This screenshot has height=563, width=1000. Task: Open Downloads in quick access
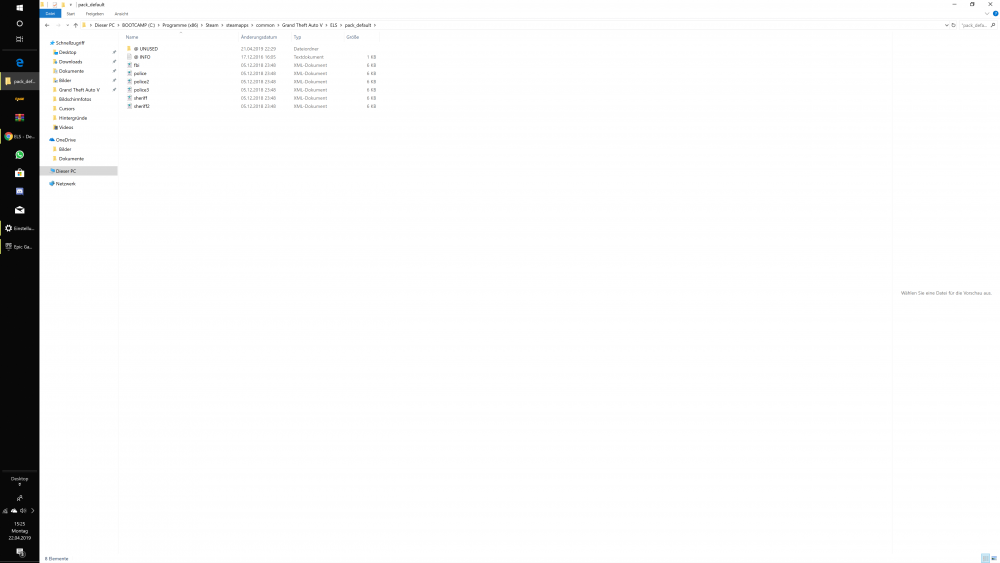coord(70,62)
